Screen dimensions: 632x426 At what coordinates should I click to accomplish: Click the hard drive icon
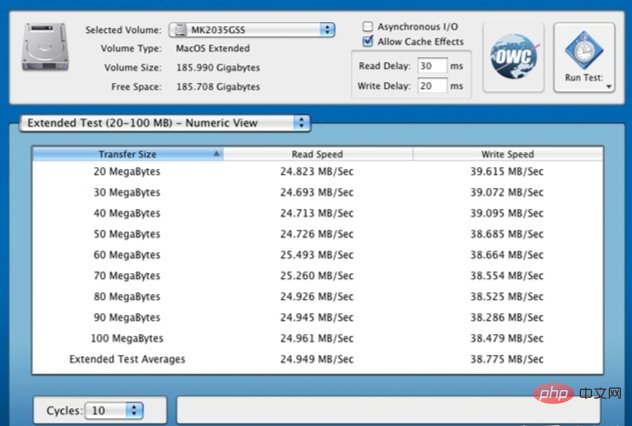pos(42,51)
